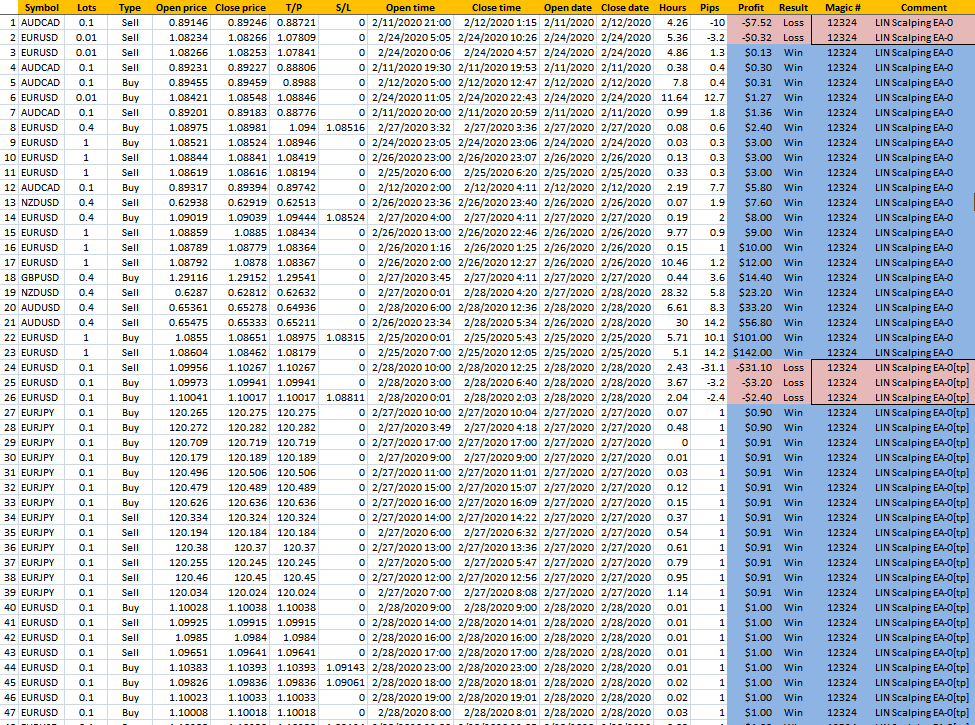Click the -$0.32 profit cell
Viewport: 975px width, 725px height.
[x=751, y=37]
